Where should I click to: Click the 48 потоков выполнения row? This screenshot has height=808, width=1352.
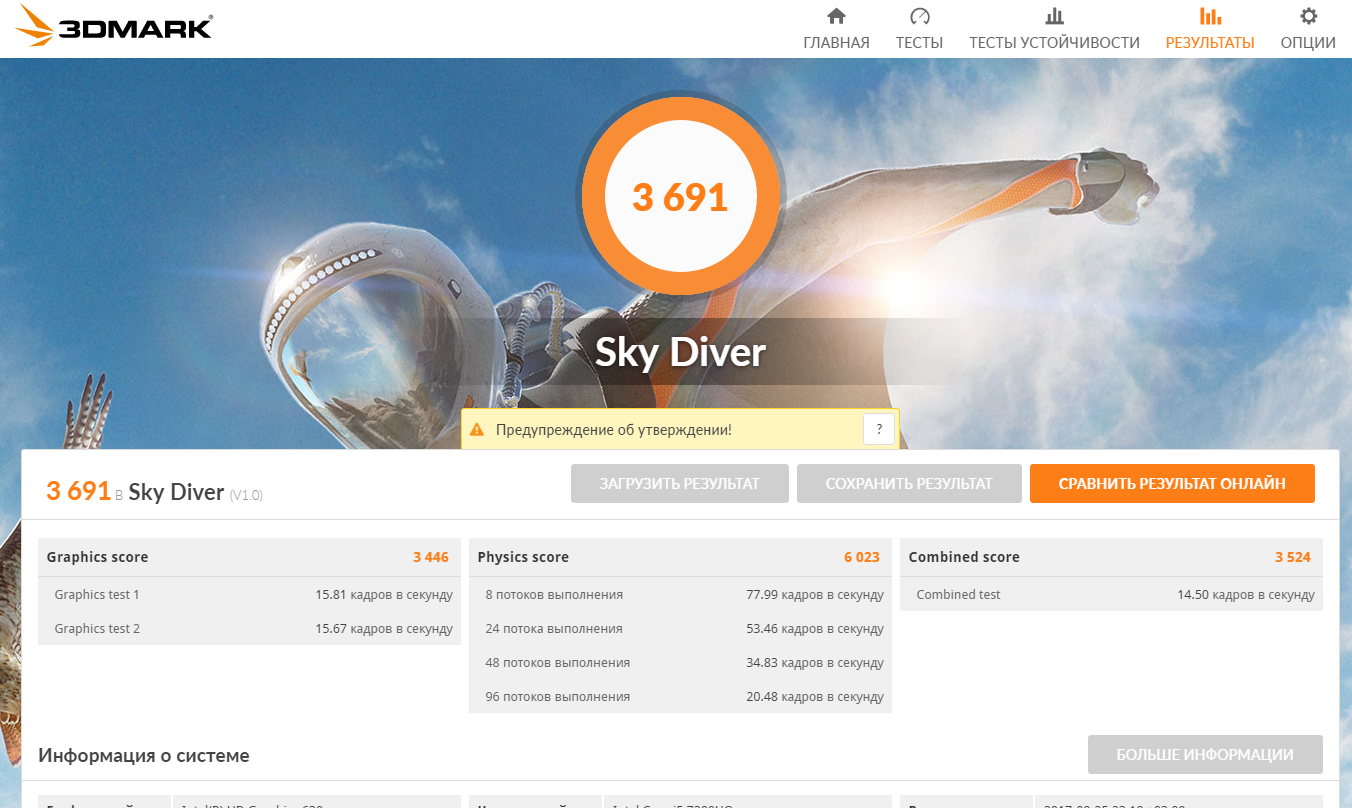tap(680, 663)
